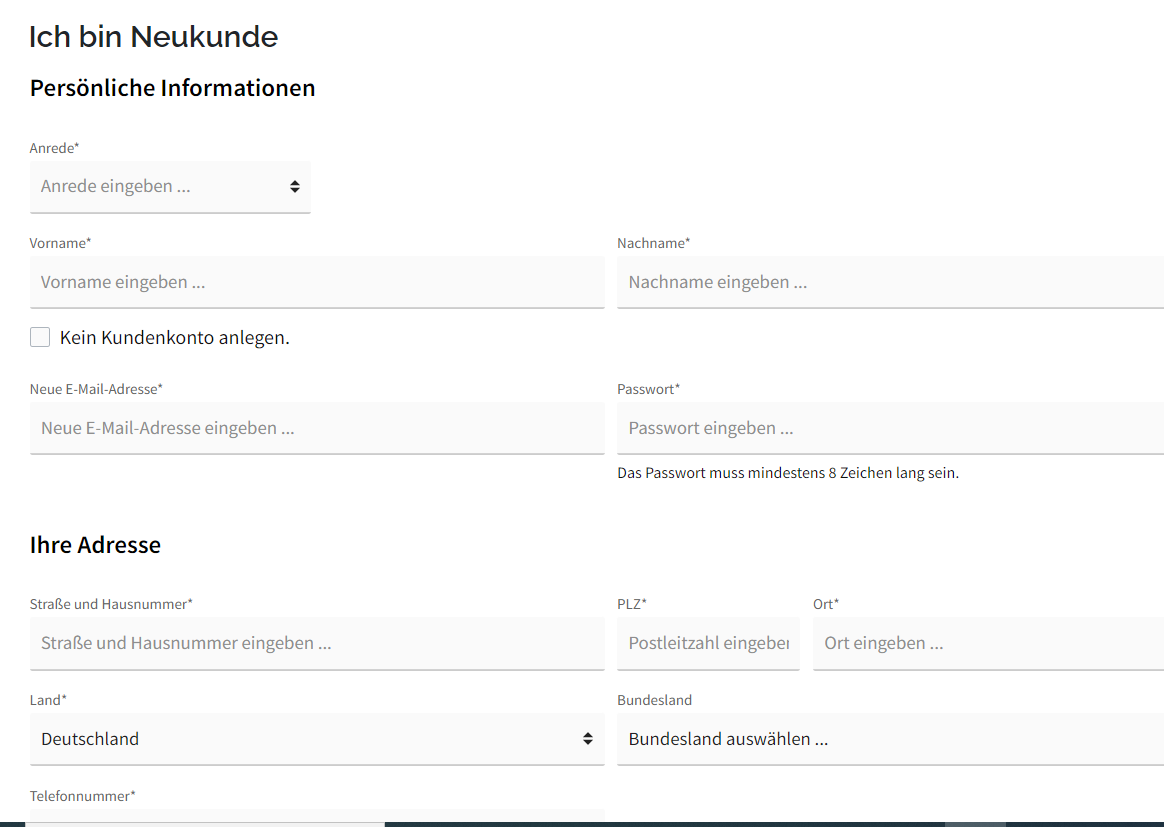Click the 'Bundesland' field label

click(654, 700)
